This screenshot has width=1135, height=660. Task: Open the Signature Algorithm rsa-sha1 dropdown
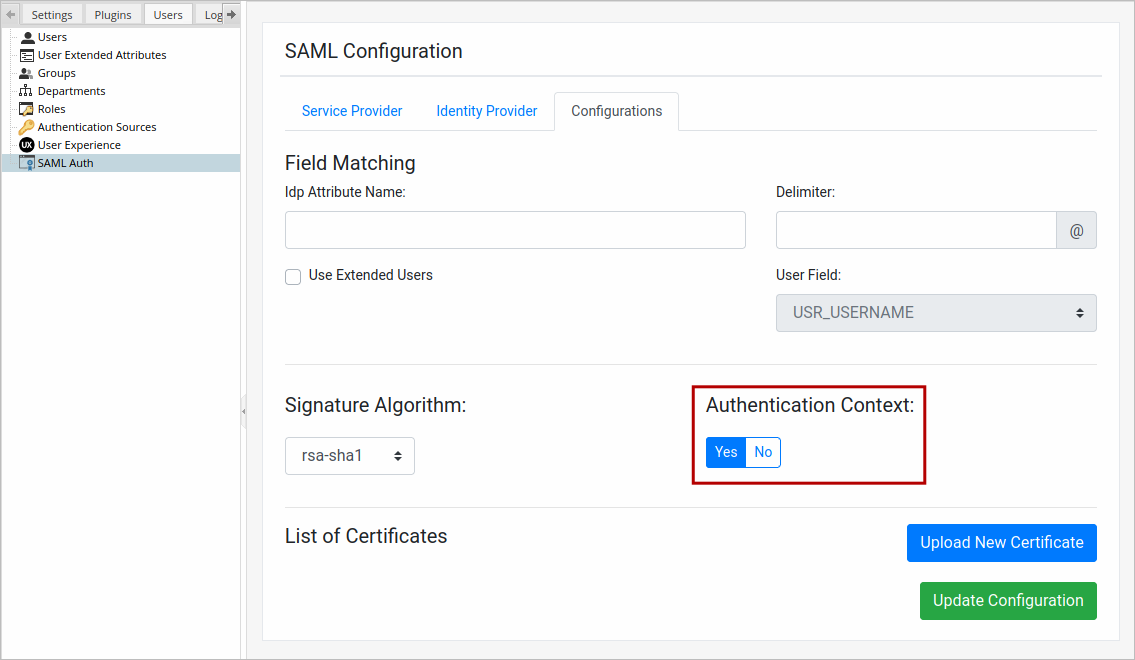(350, 456)
